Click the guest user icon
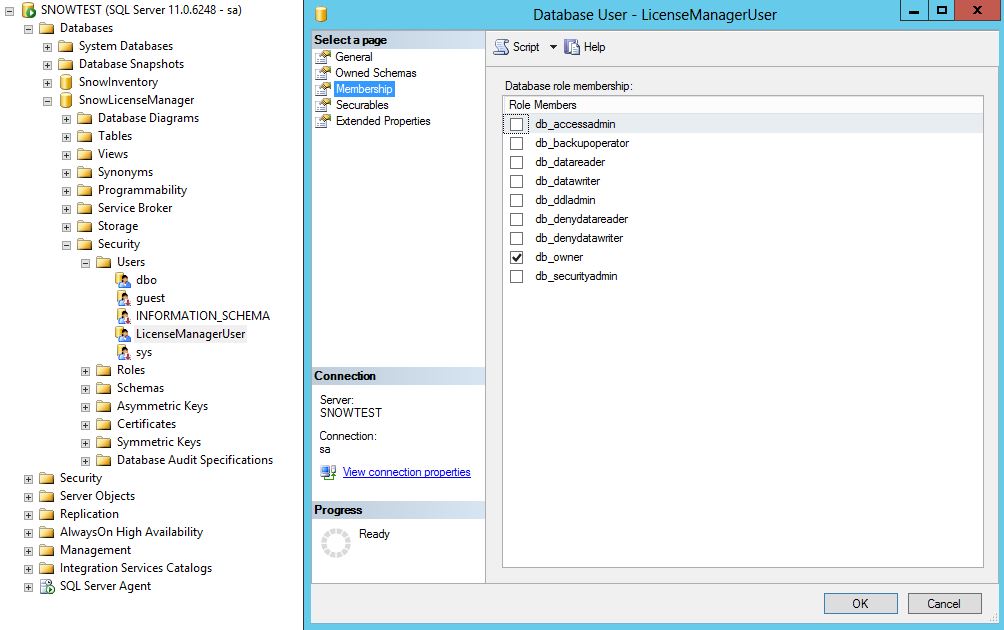The width and height of the screenshot is (1004, 630). (x=124, y=298)
